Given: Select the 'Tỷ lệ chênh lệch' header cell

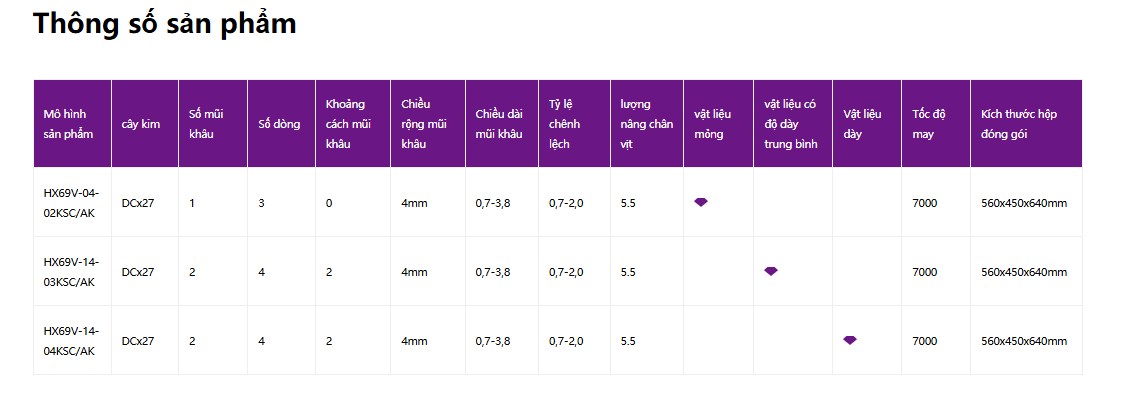Looking at the screenshot, I should (x=575, y=124).
